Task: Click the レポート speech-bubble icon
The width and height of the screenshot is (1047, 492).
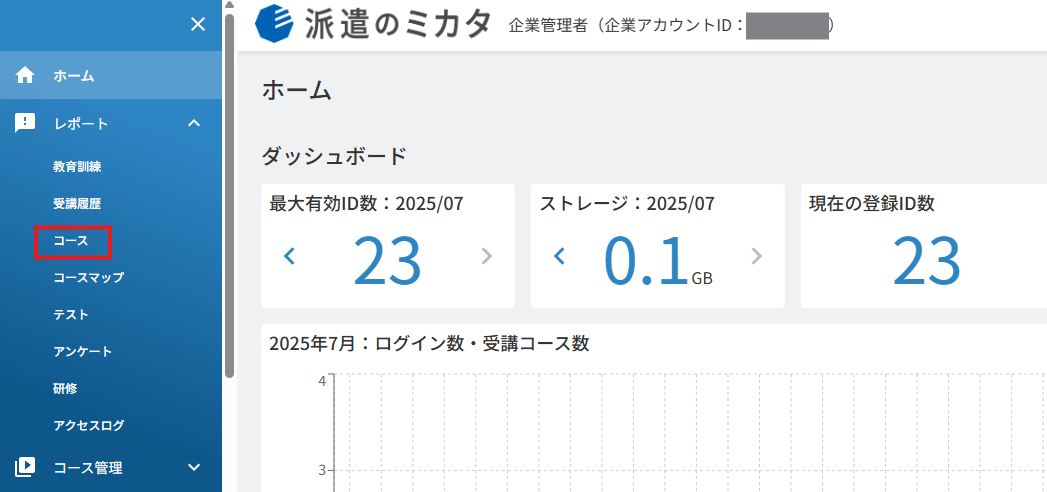Action: tap(25, 123)
